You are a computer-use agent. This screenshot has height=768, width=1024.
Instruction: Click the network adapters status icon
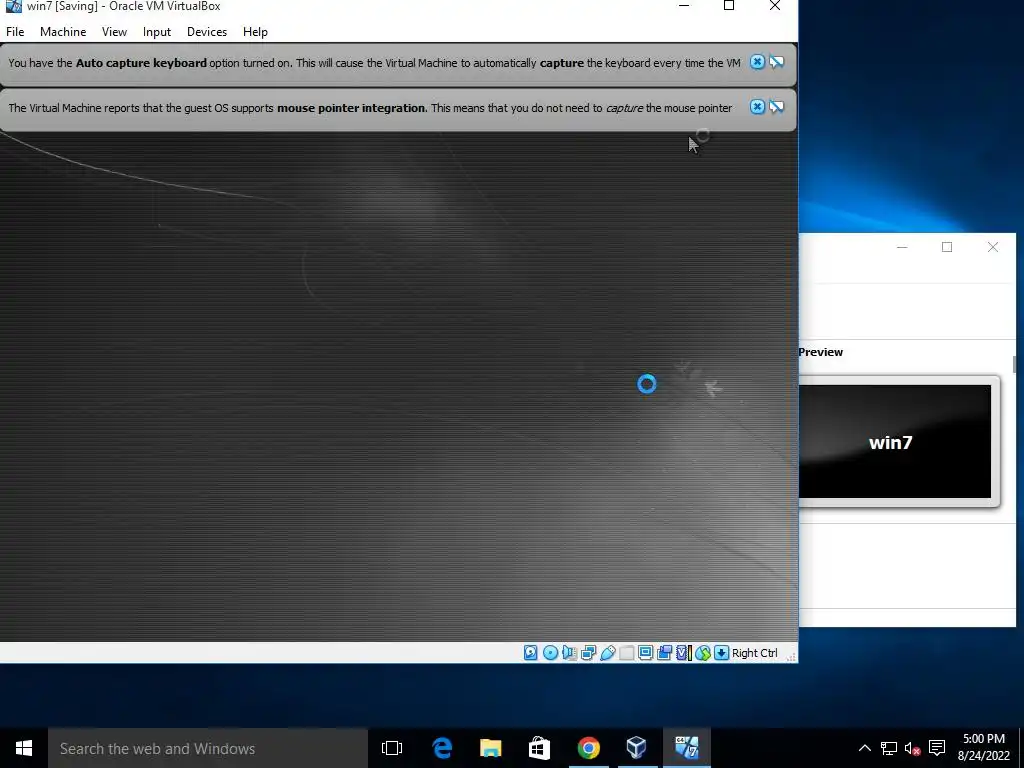point(588,652)
